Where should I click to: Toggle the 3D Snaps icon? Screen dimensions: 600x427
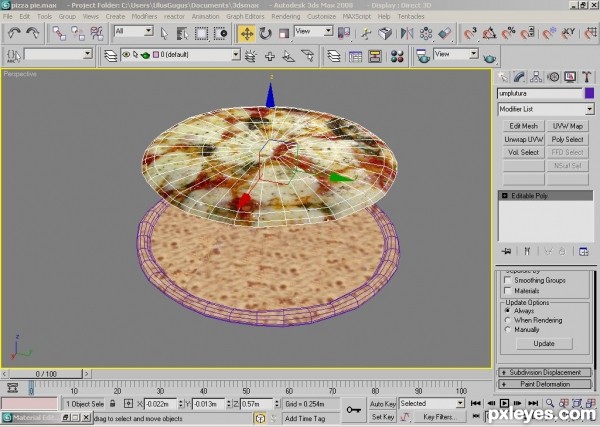click(x=470, y=34)
